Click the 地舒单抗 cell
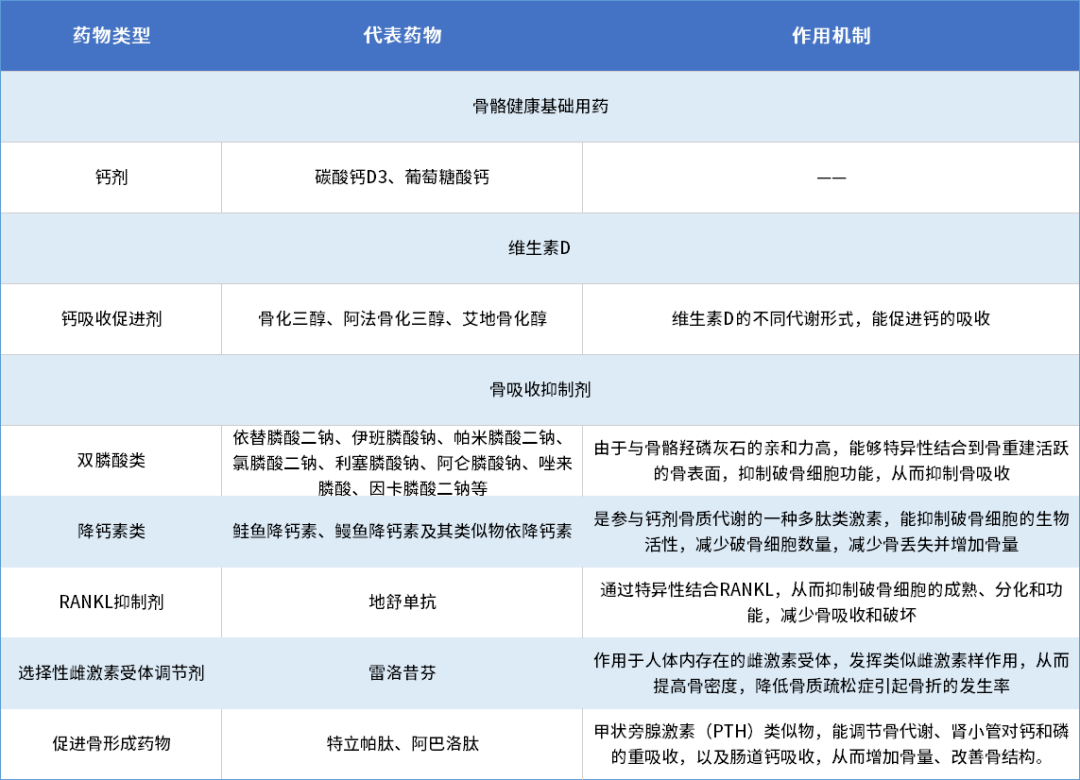 [x=402, y=602]
